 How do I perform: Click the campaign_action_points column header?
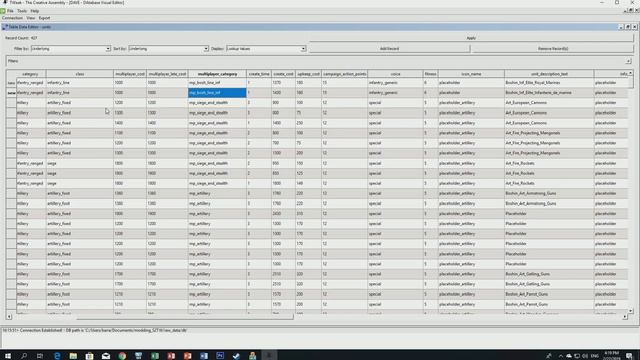[344, 74]
